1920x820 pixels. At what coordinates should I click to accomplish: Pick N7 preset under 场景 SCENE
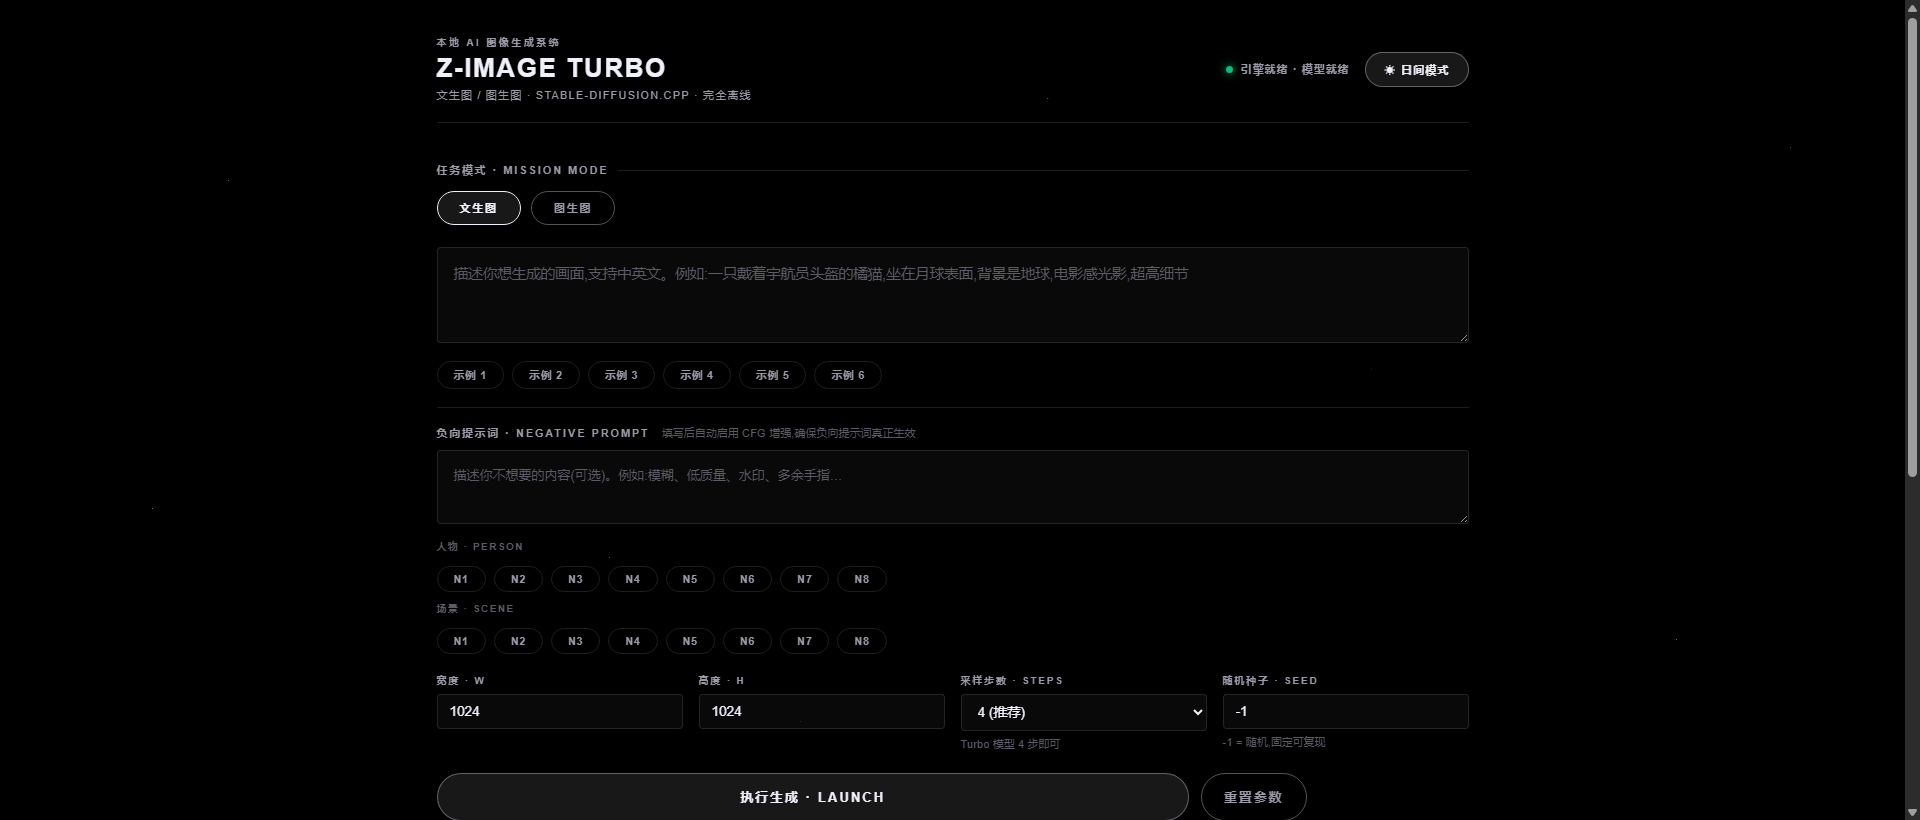(x=804, y=641)
